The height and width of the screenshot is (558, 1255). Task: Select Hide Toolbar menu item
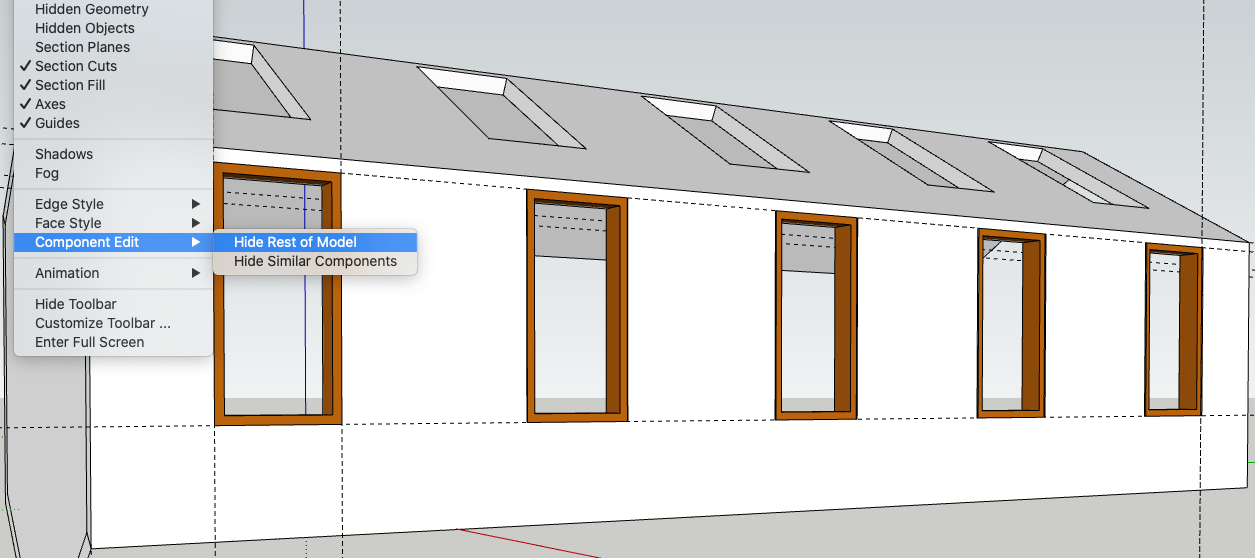(113, 304)
